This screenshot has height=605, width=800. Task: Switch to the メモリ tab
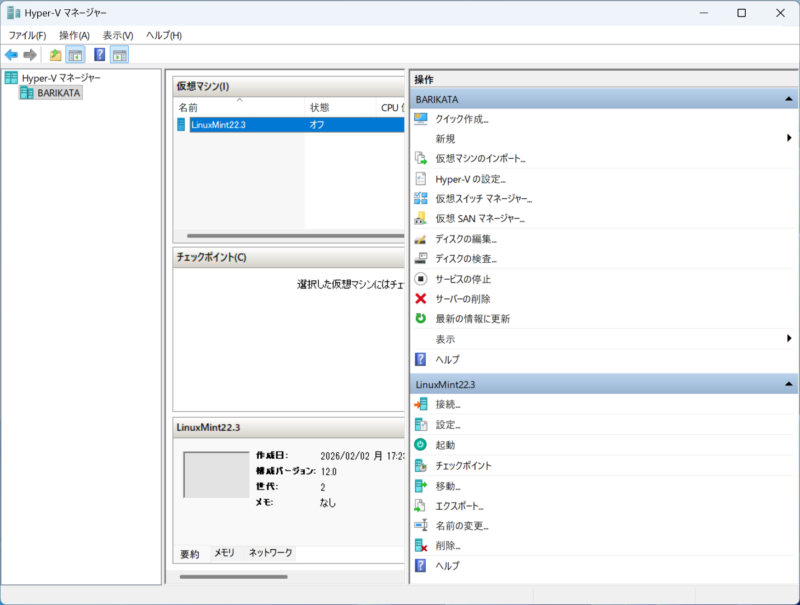coord(224,553)
